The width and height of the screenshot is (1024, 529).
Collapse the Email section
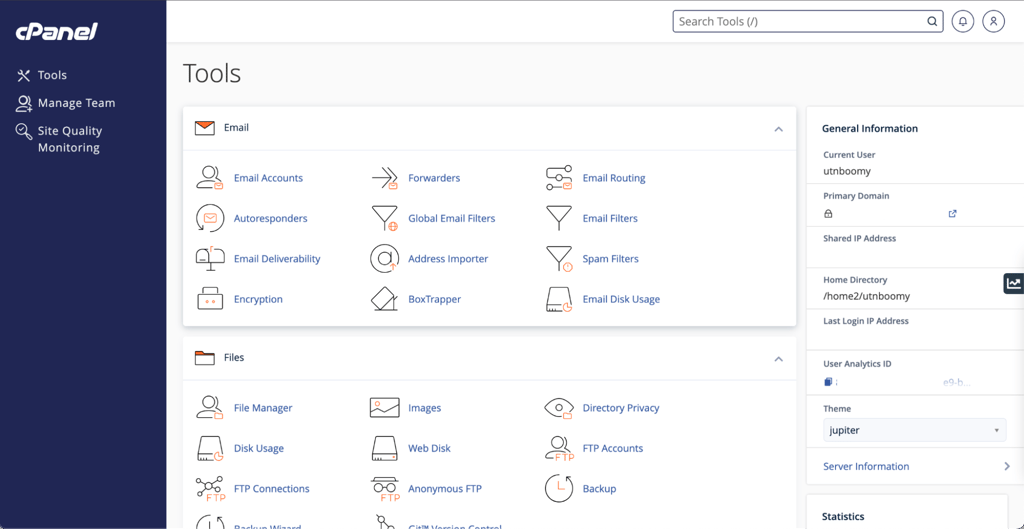coord(778,129)
